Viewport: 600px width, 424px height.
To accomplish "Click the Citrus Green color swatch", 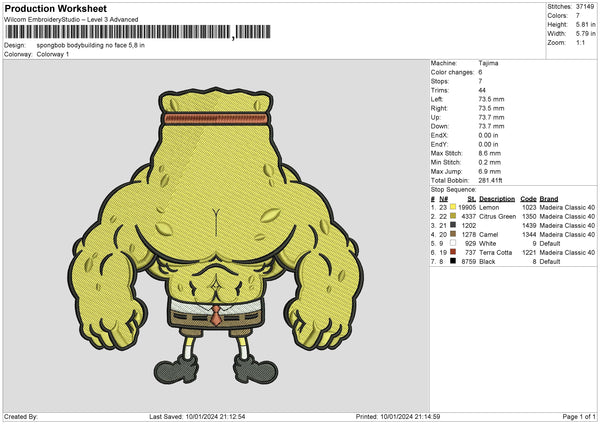I will [453, 216].
